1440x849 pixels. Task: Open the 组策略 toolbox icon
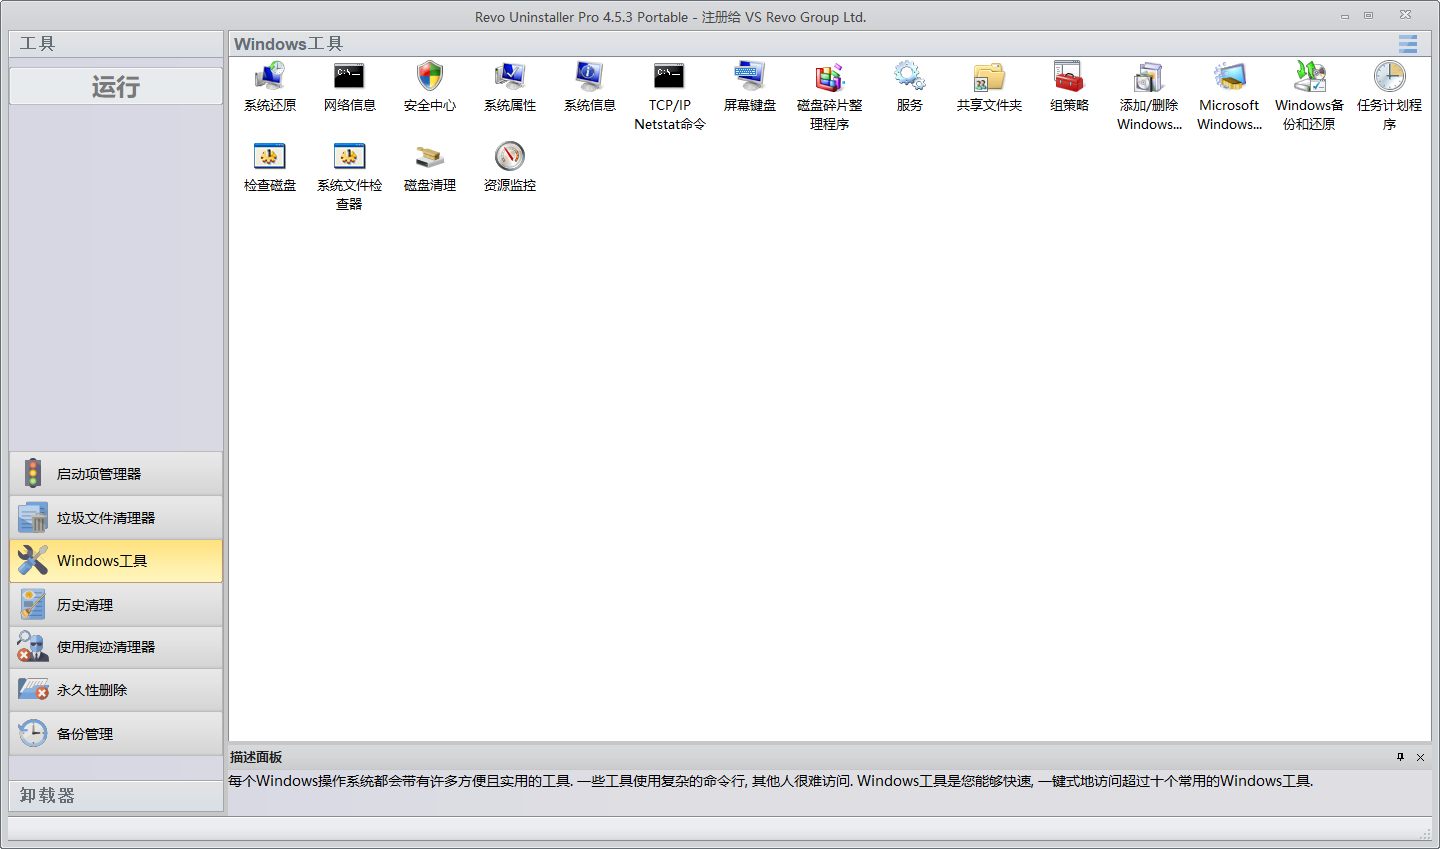(1069, 77)
